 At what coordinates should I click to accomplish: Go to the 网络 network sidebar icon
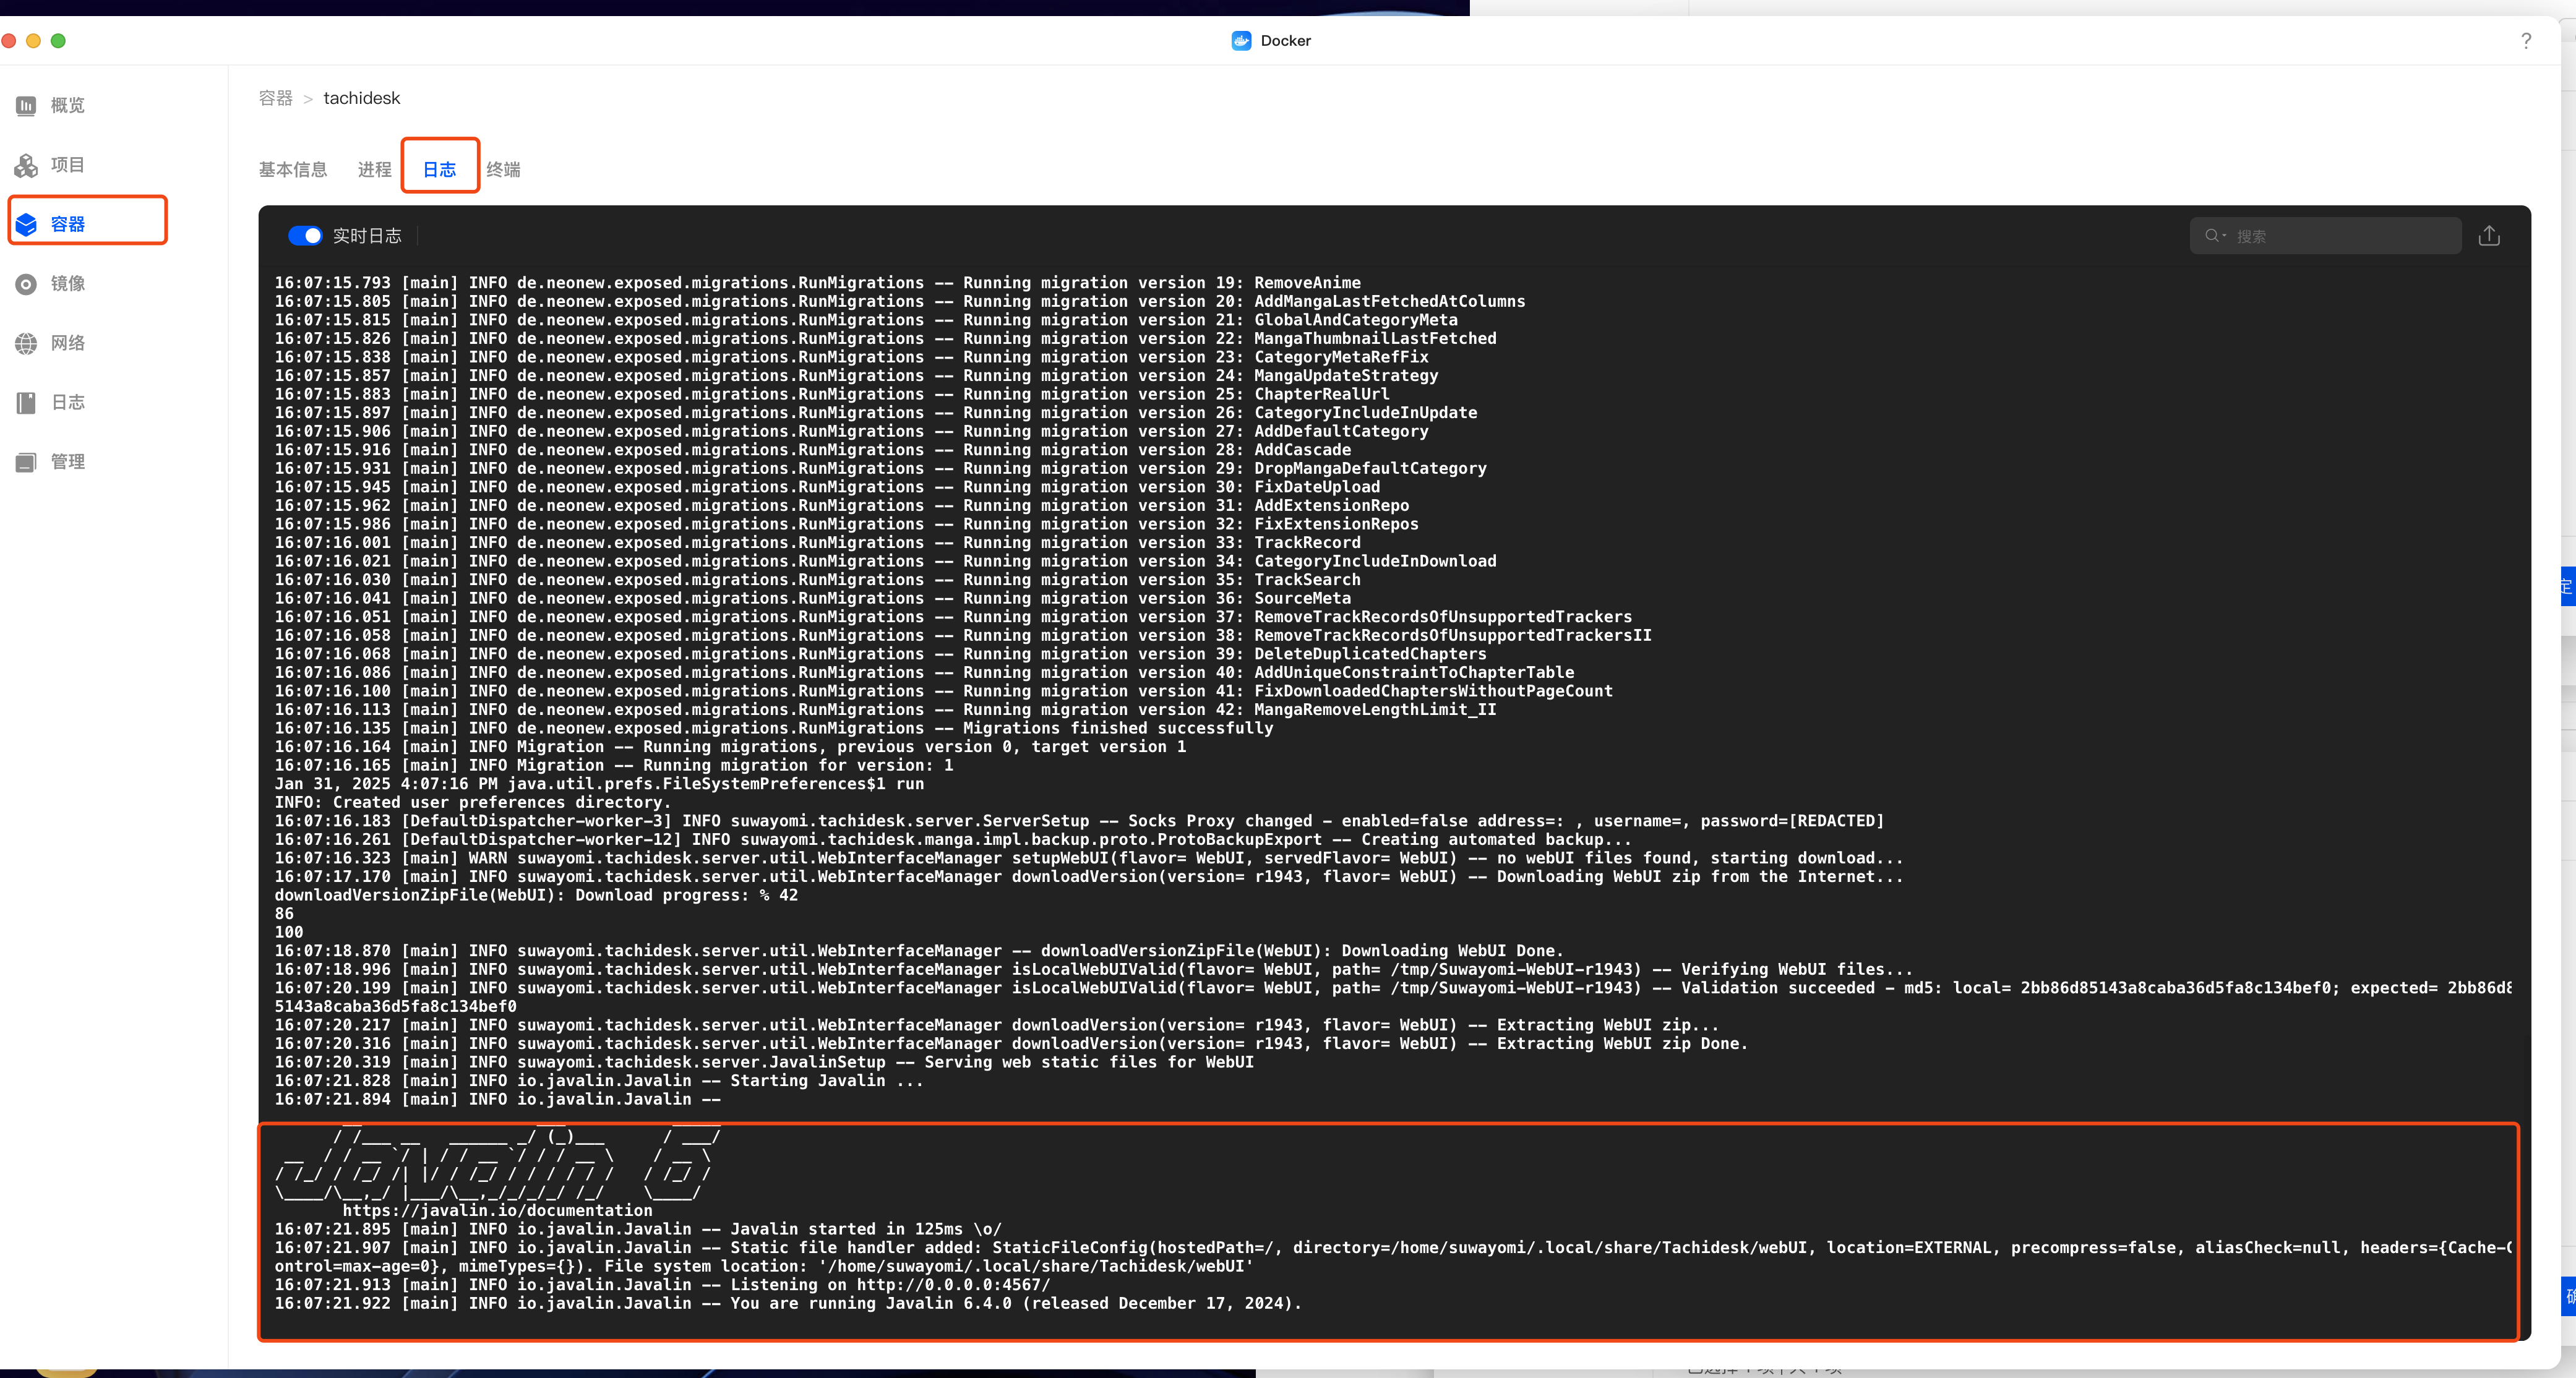point(26,343)
